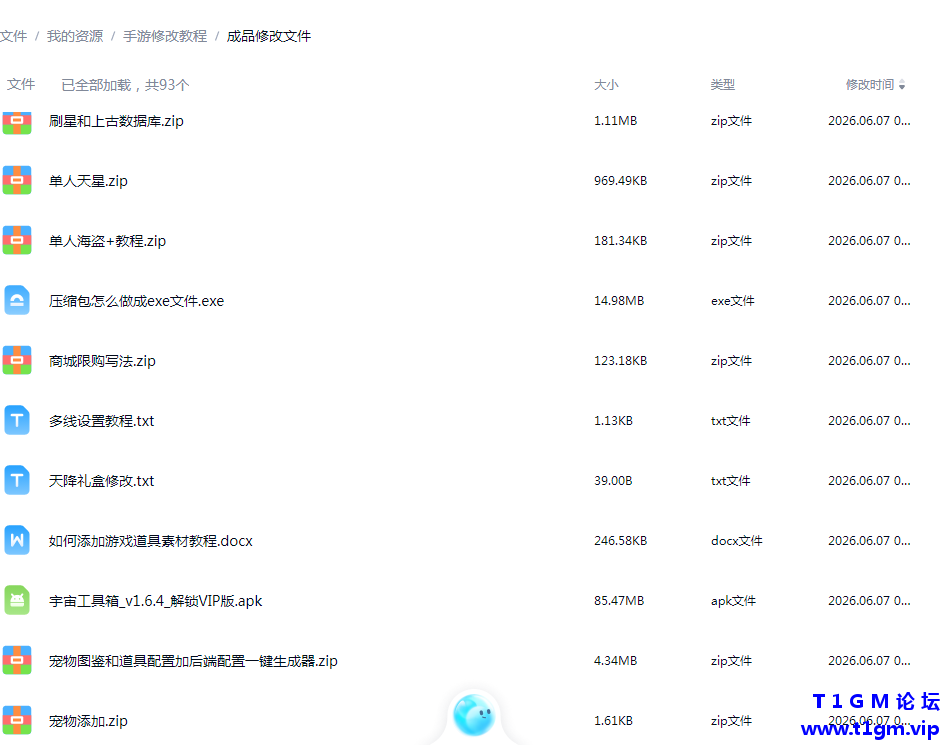Click the zip icon for 刷星和上古数据库.zip
The width and height of the screenshot is (945, 745).
(x=17, y=121)
